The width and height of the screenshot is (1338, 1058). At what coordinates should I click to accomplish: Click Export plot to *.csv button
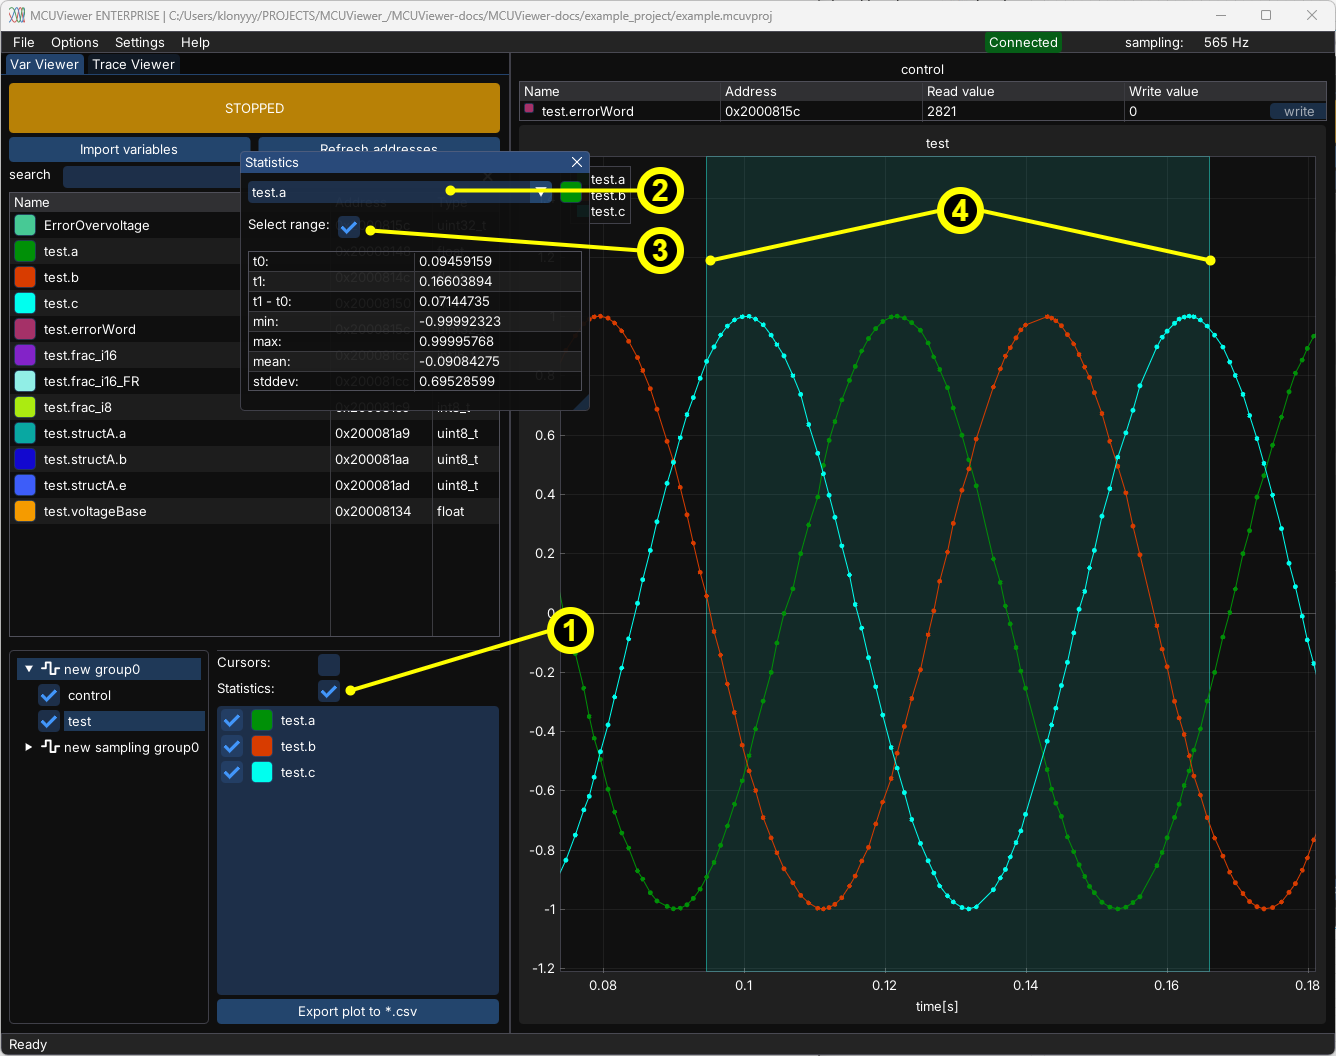tap(357, 1011)
